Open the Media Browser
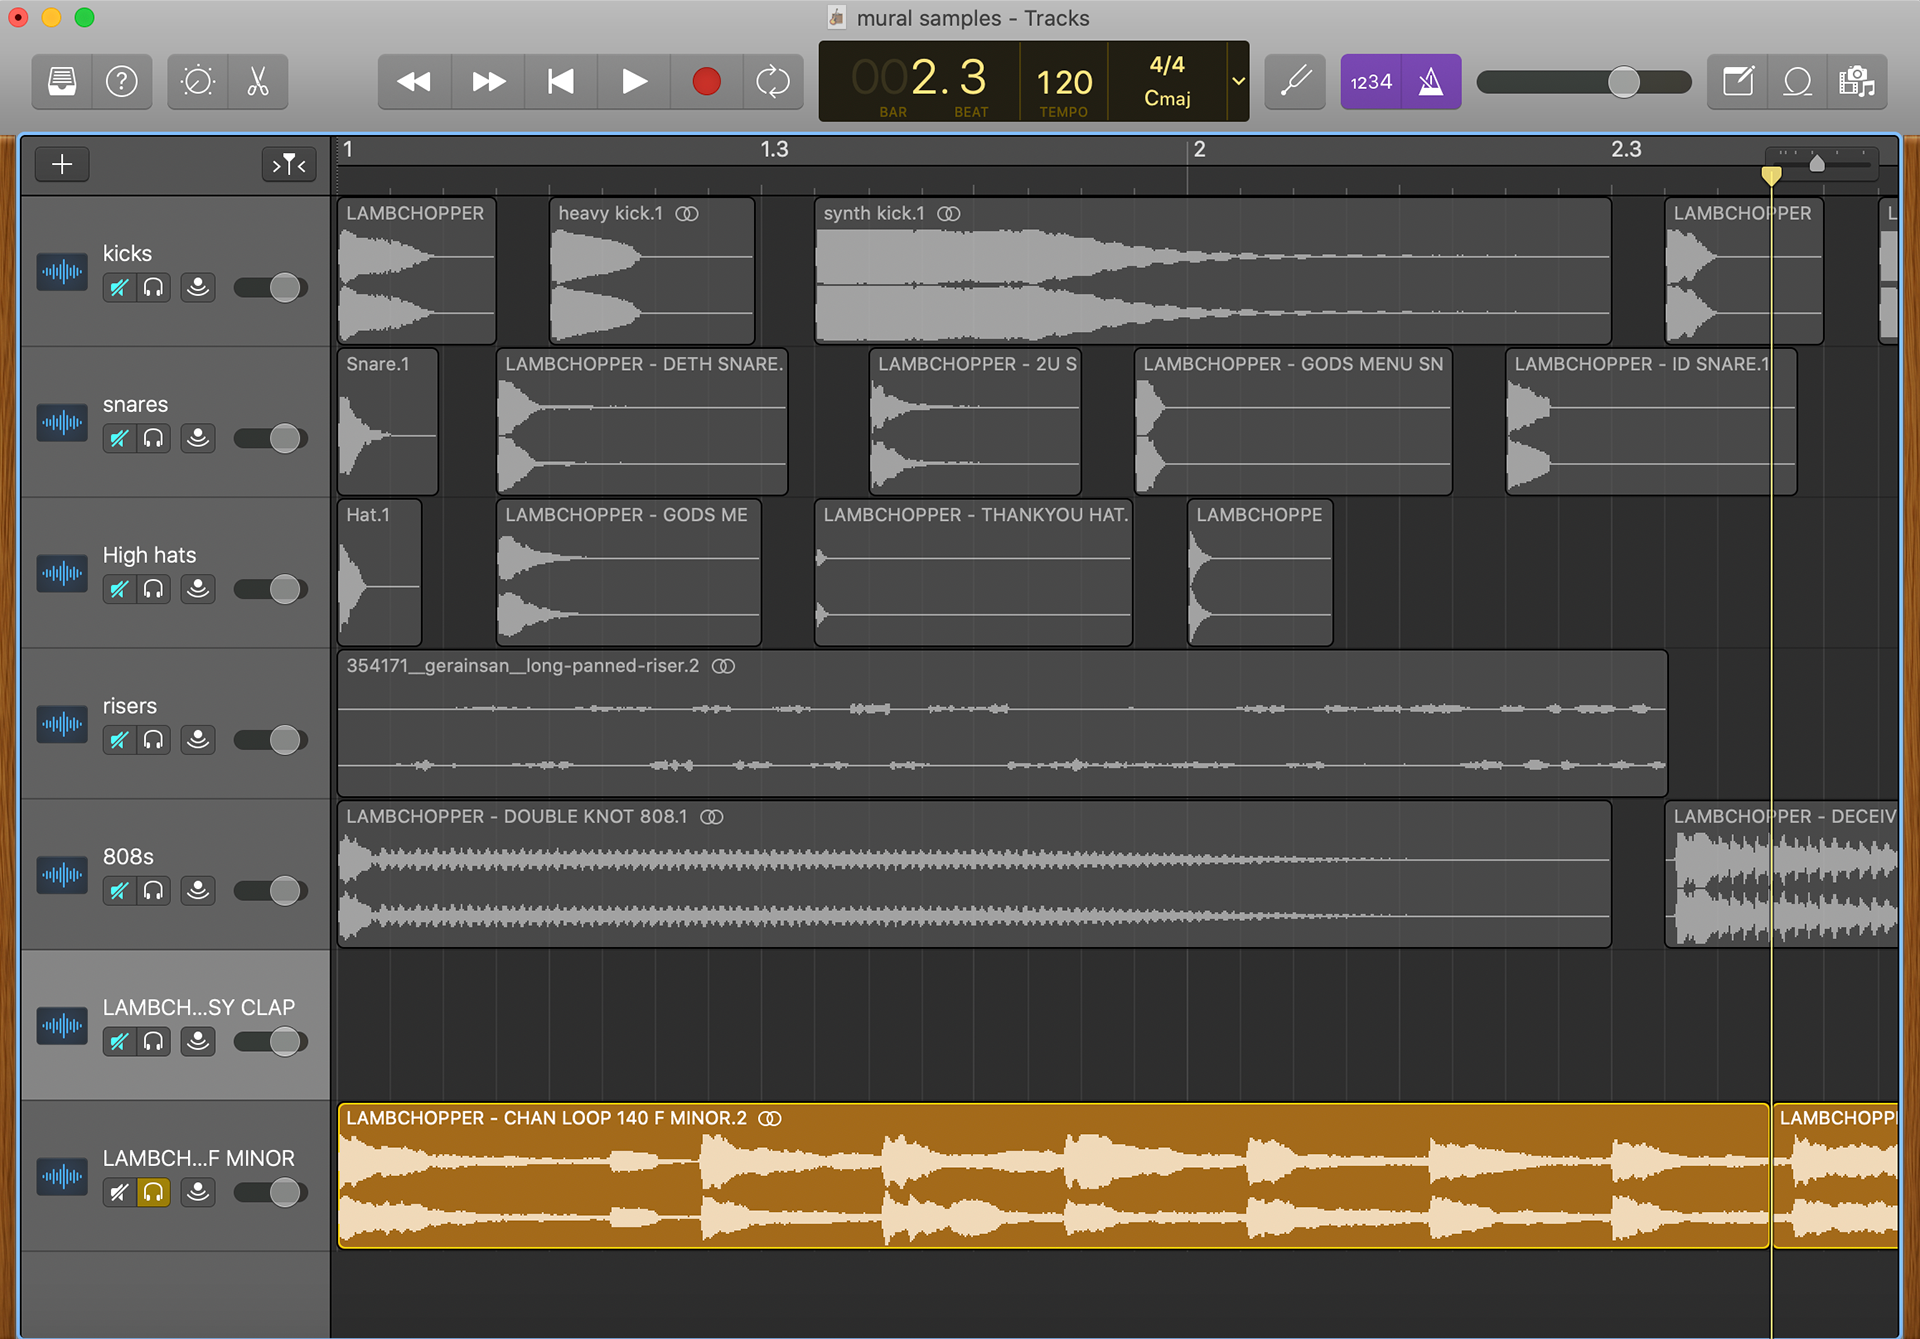Image resolution: width=1920 pixels, height=1339 pixels. 1857,81
